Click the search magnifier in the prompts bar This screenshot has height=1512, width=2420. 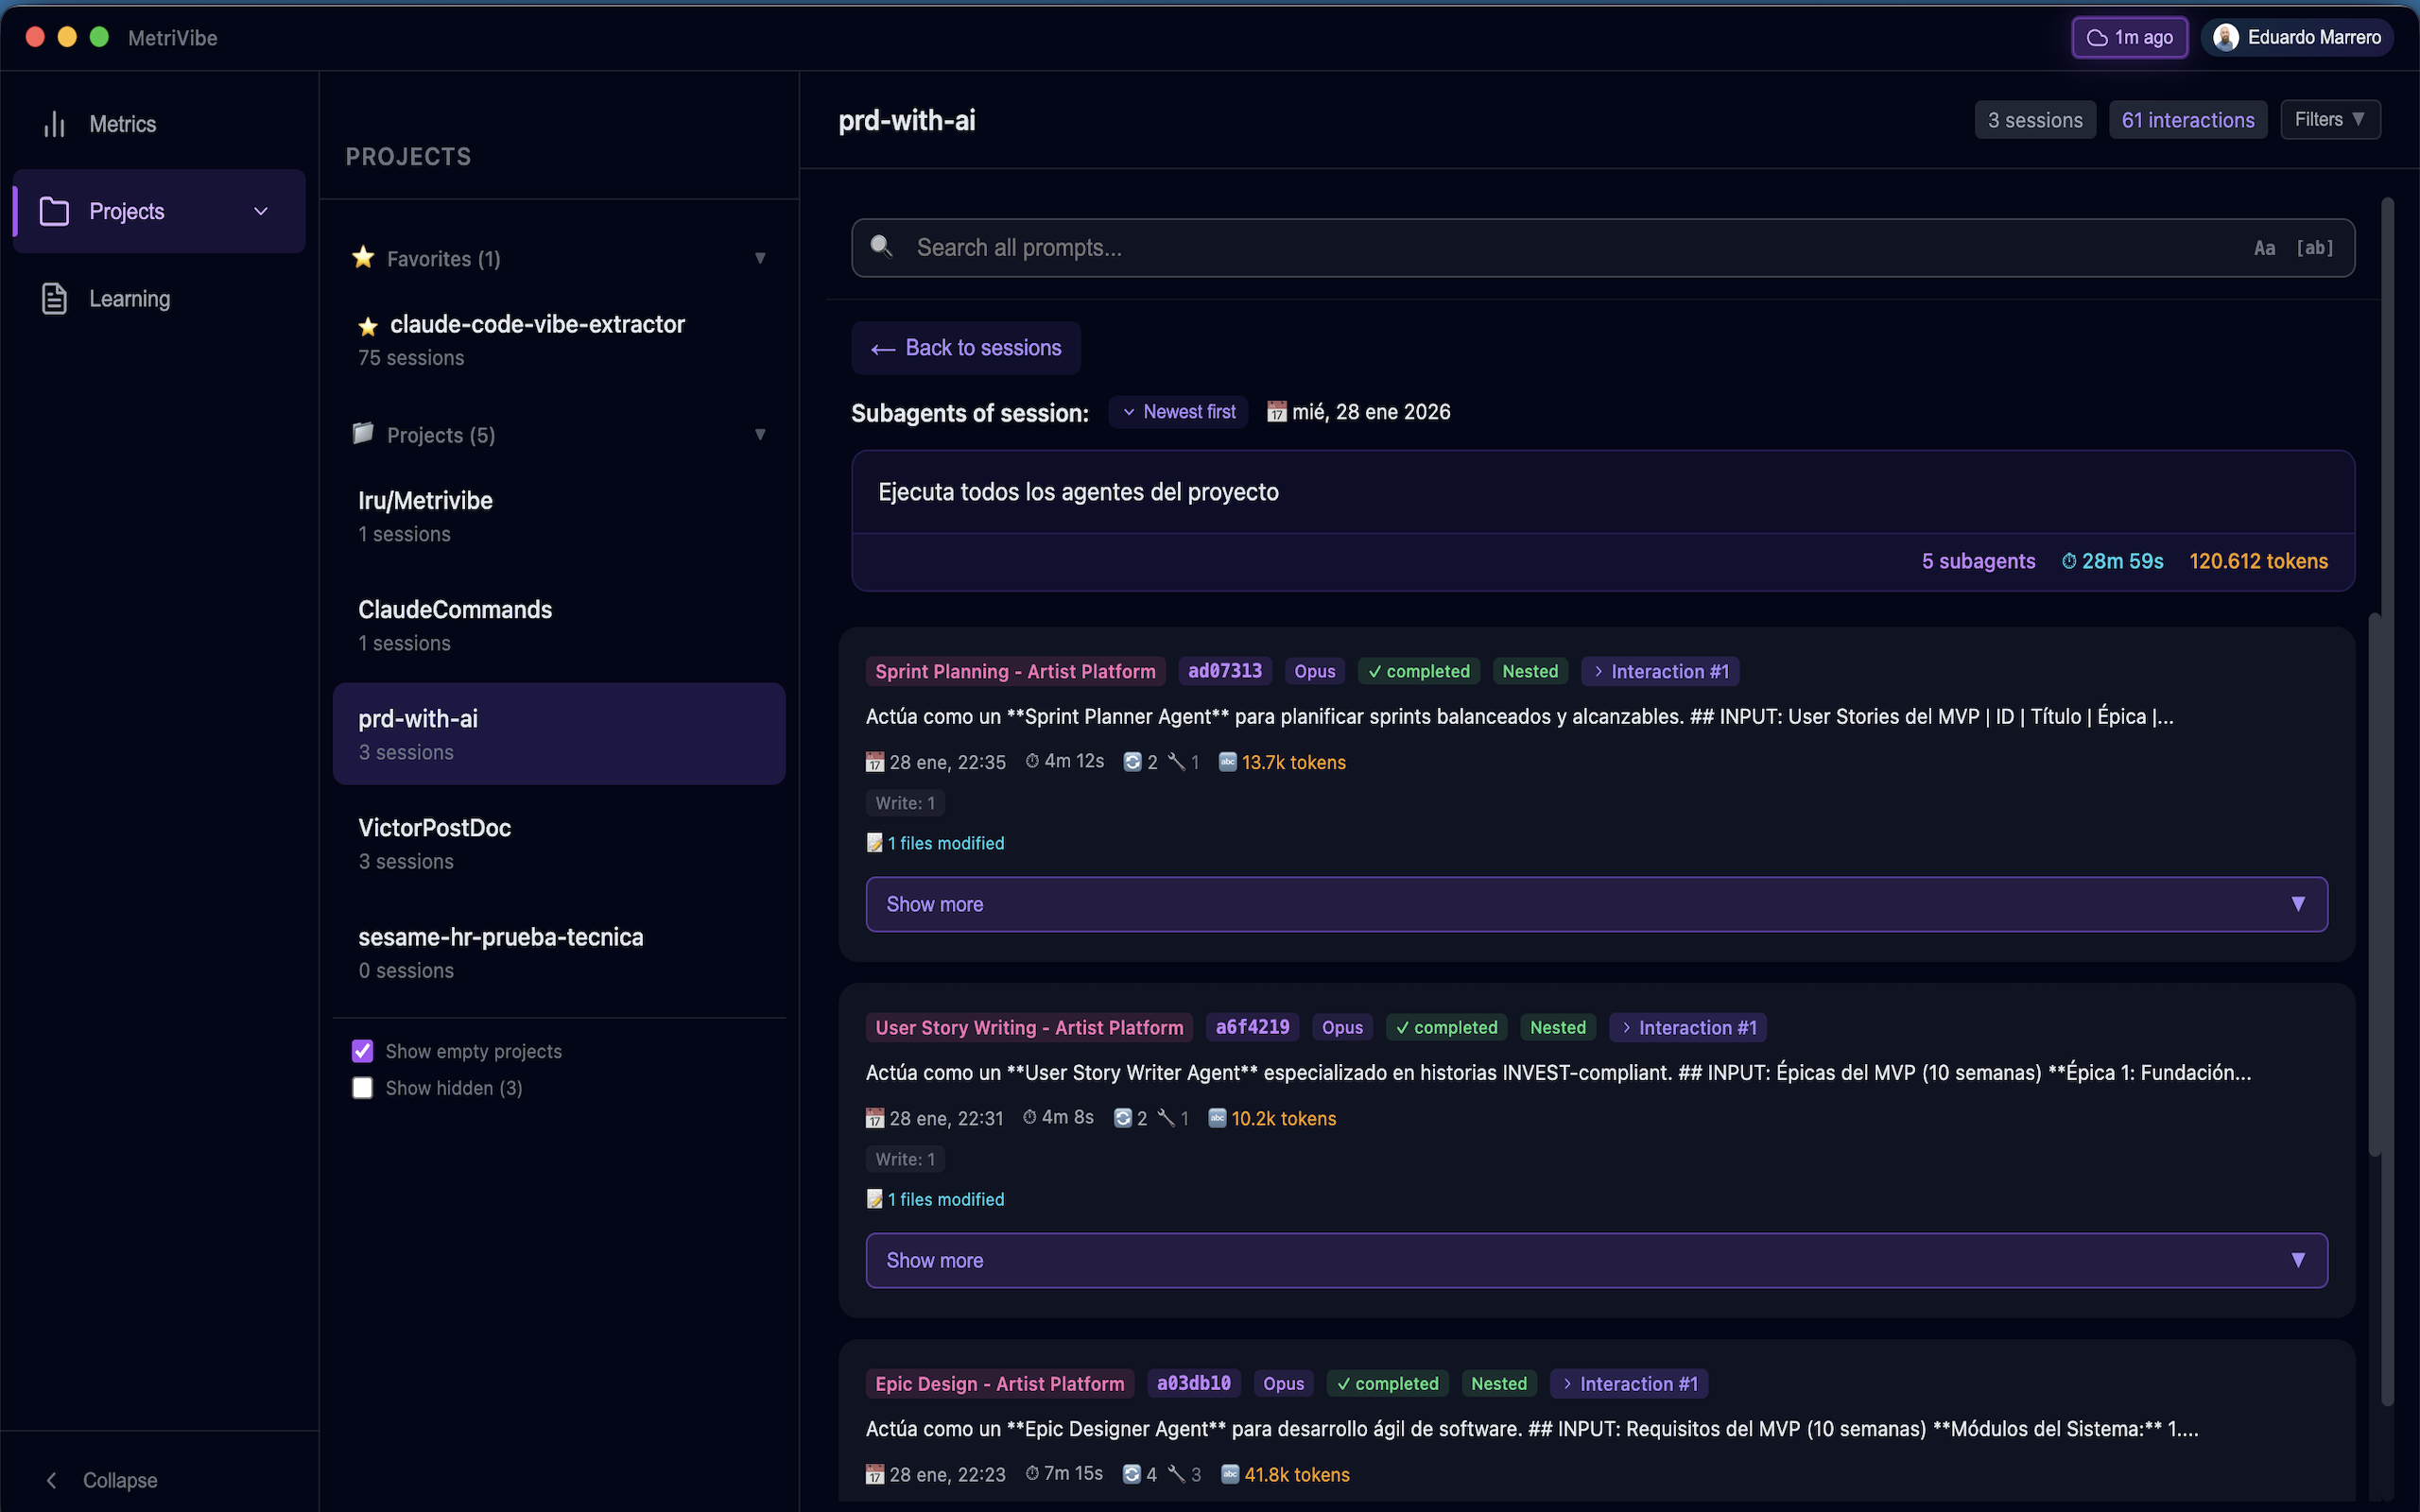(x=881, y=247)
